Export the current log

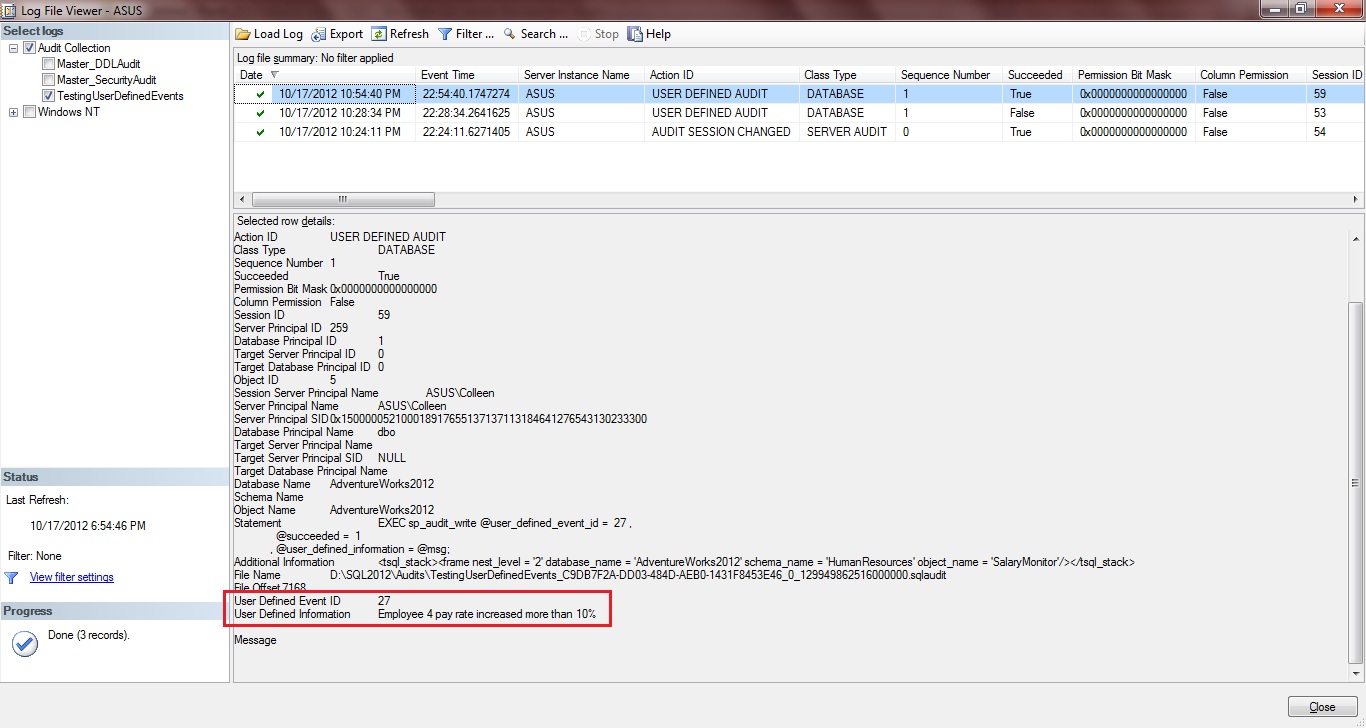tap(337, 33)
